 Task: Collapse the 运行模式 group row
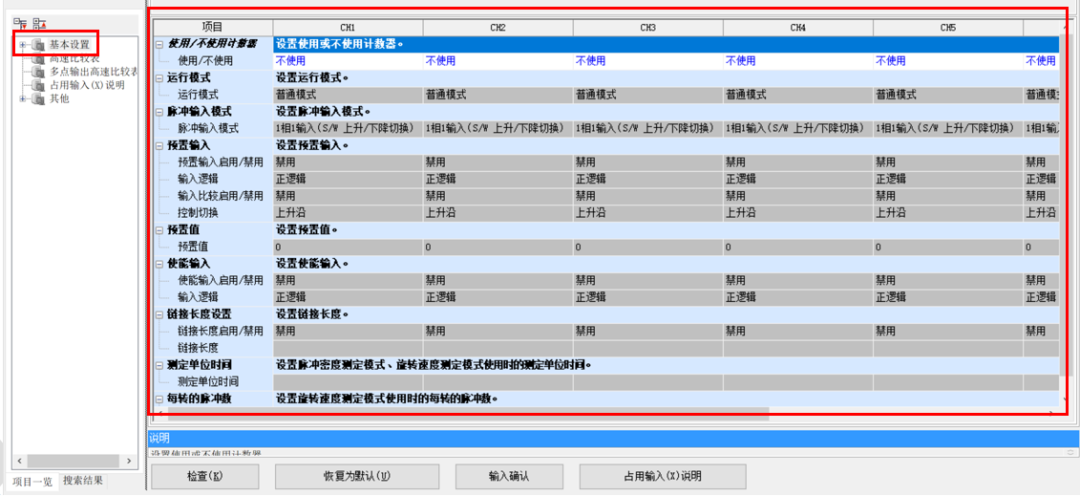pyautogui.click(x=160, y=77)
